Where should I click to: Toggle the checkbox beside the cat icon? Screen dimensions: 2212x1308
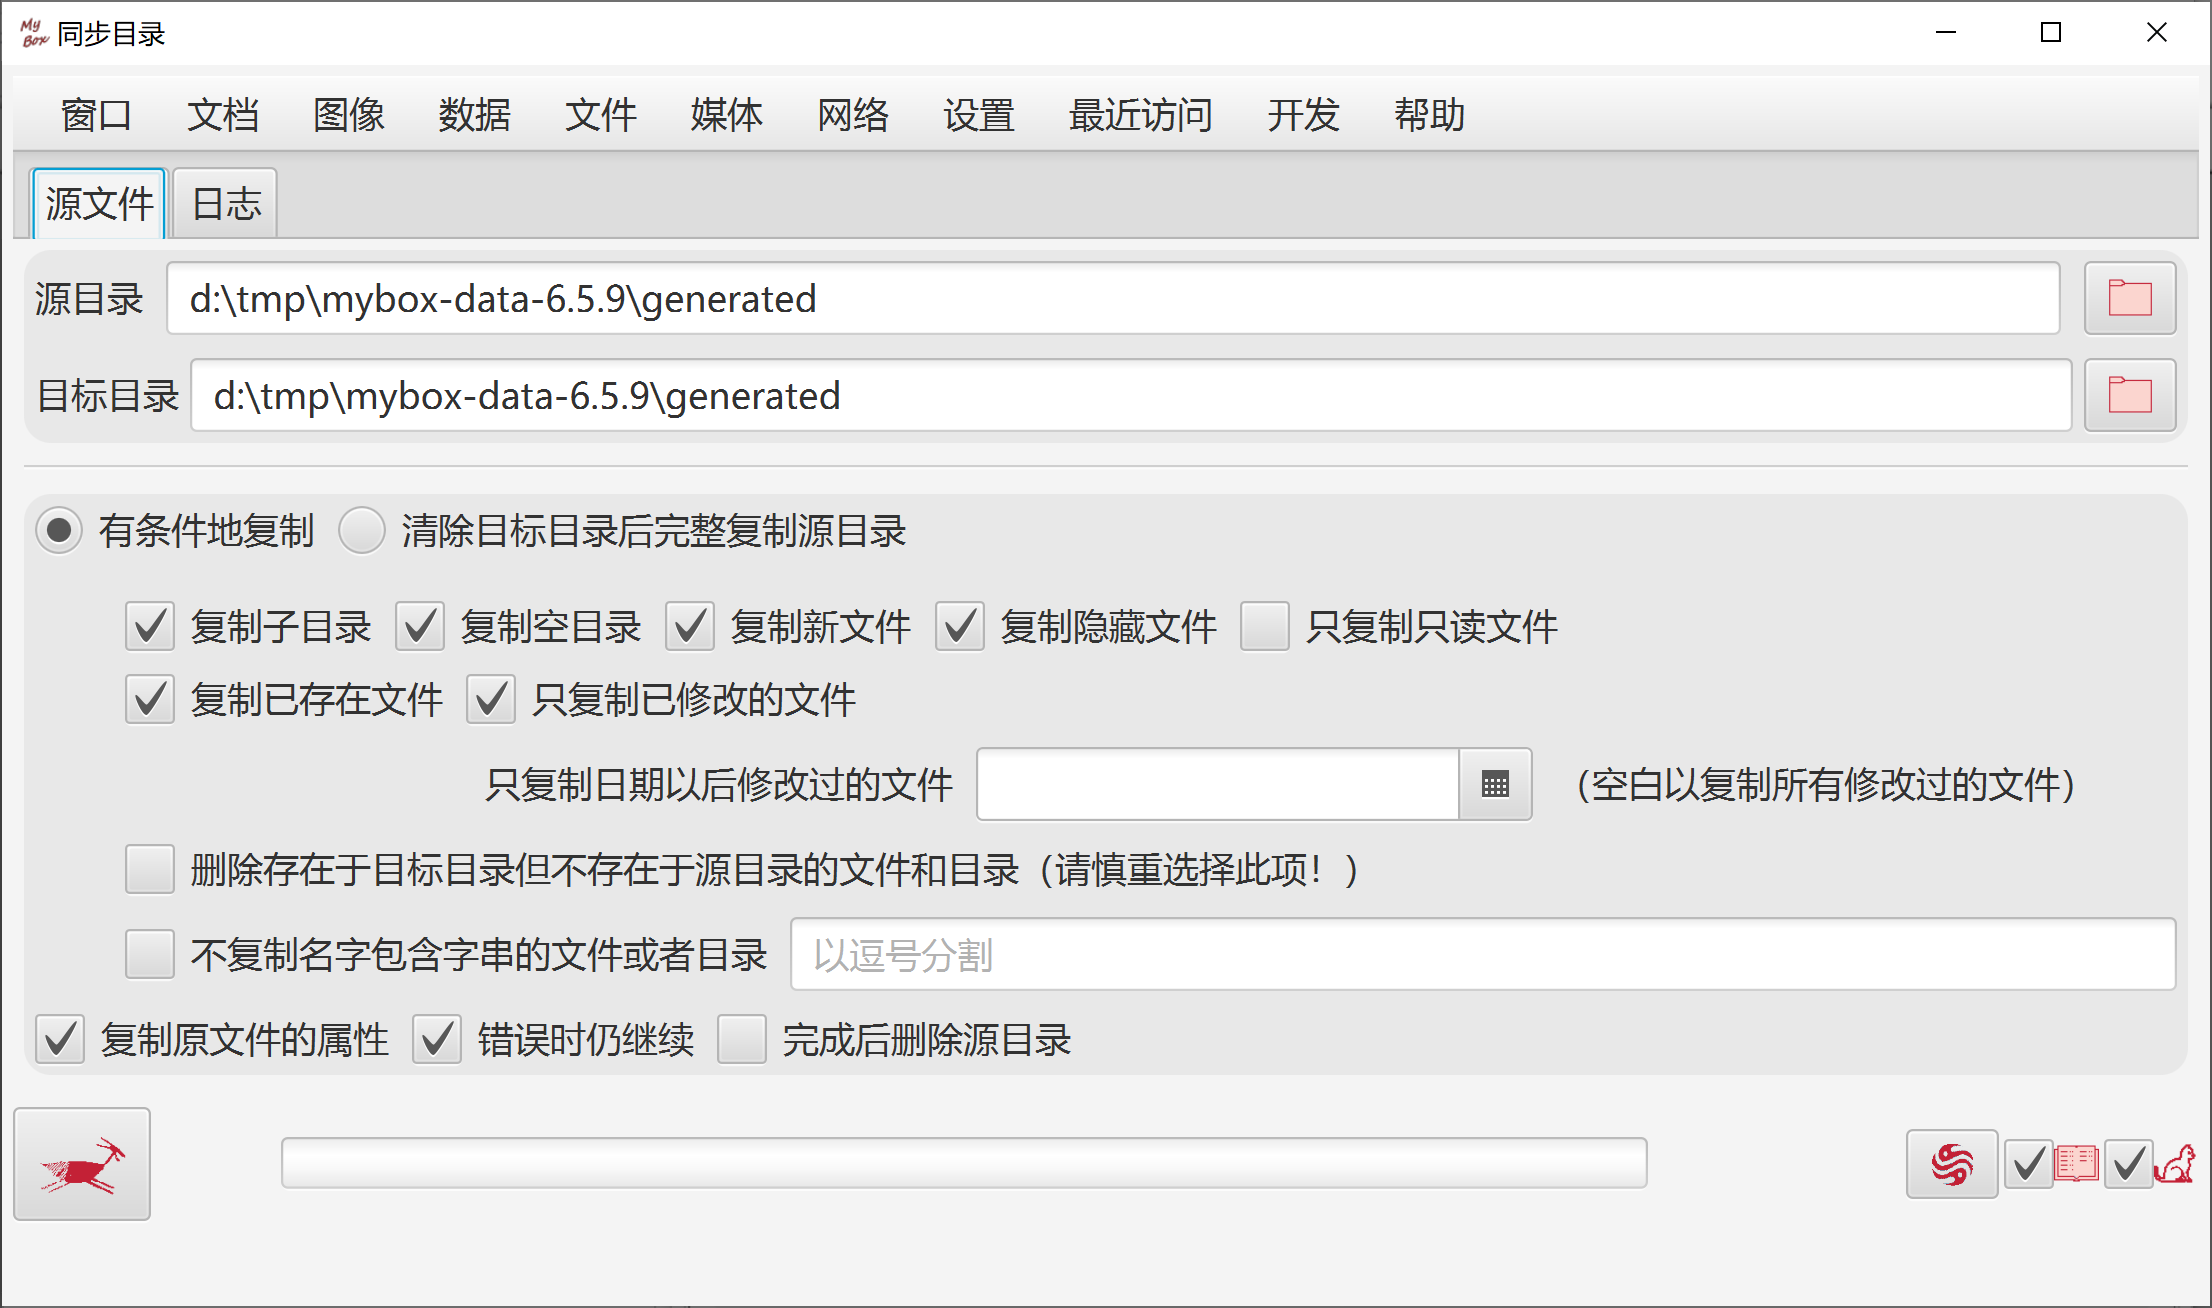coord(2129,1164)
